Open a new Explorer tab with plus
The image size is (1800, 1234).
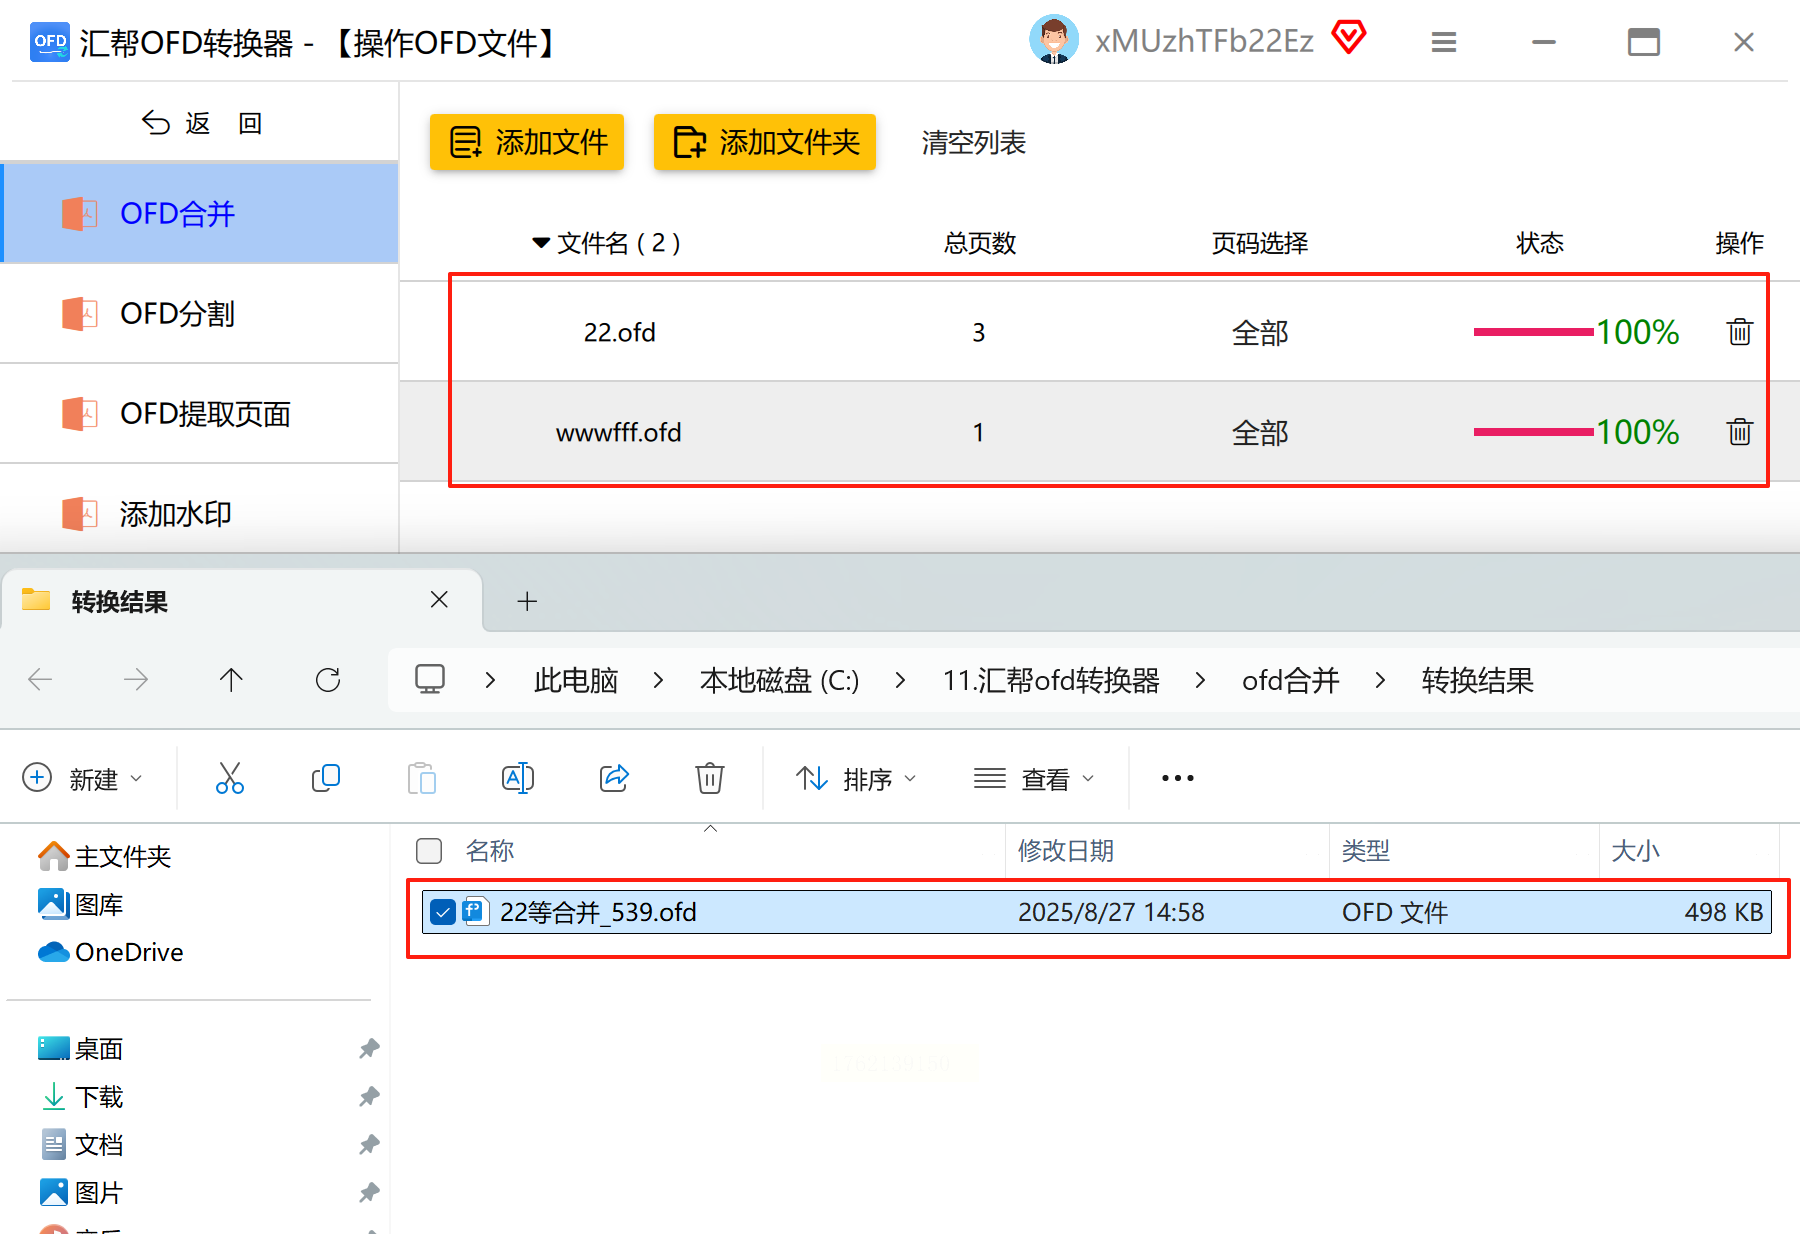point(527,601)
